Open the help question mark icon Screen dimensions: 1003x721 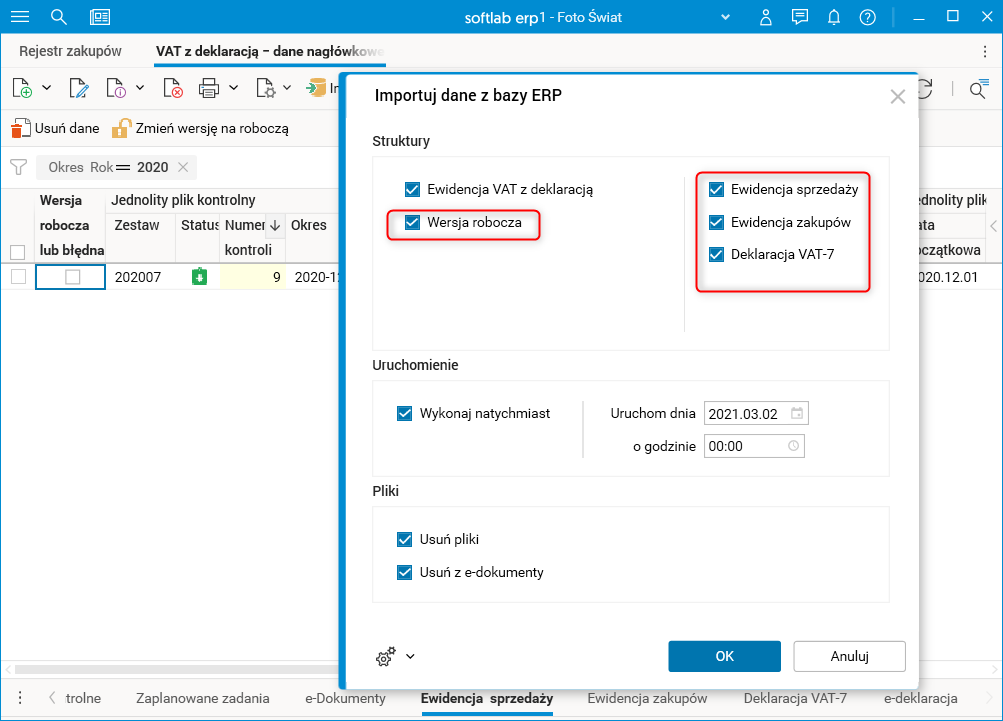tap(867, 17)
